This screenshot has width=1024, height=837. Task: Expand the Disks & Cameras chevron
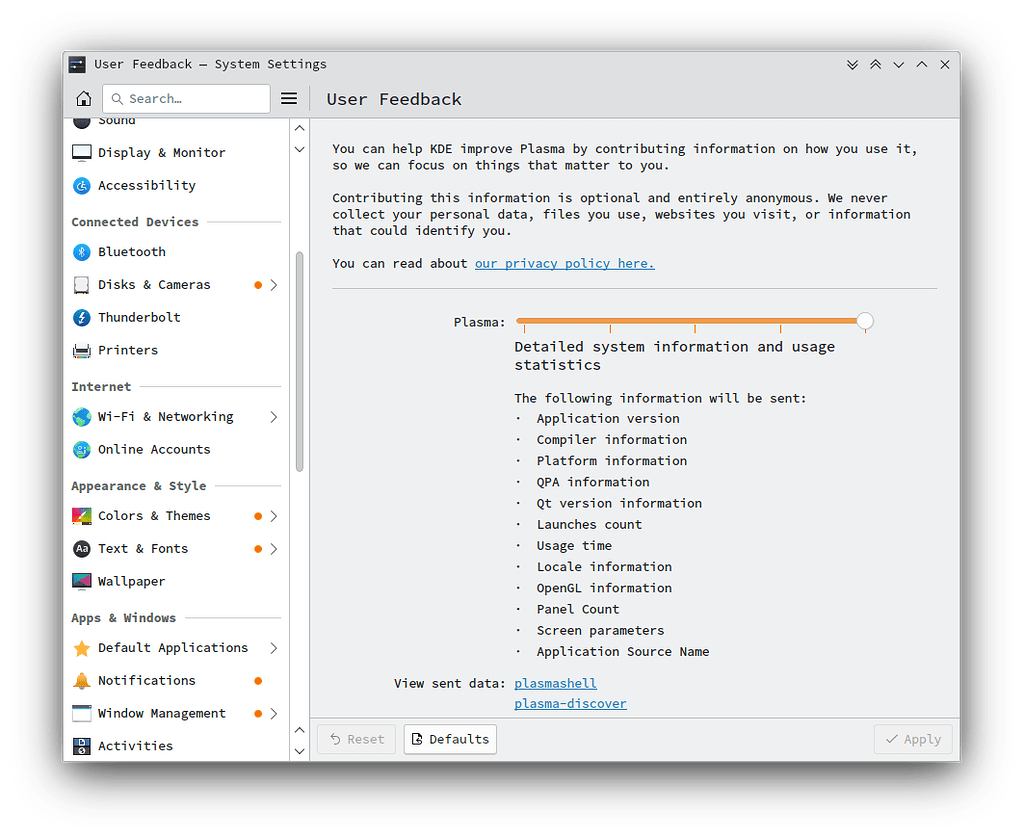click(x=273, y=285)
